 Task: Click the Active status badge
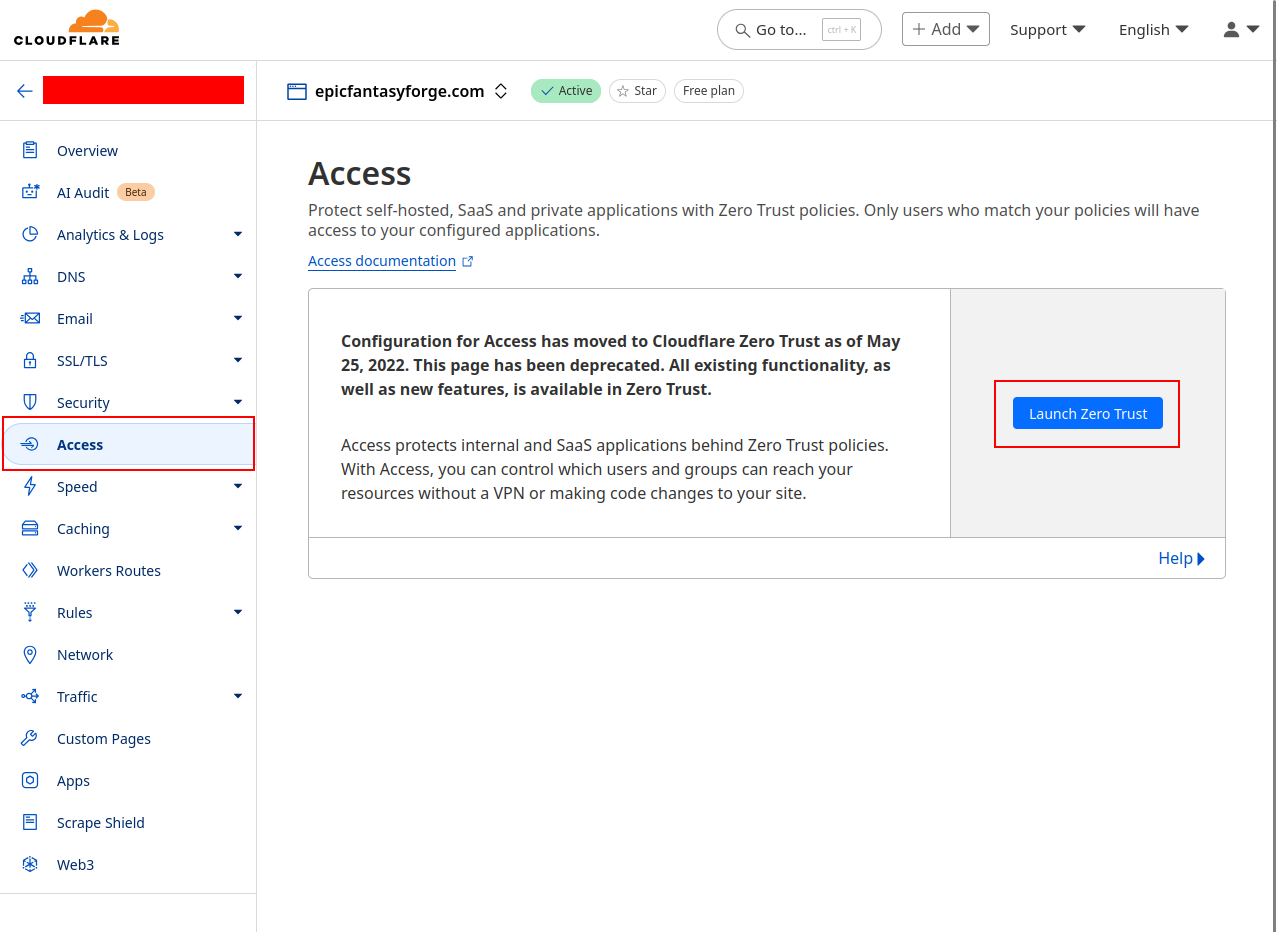click(566, 91)
